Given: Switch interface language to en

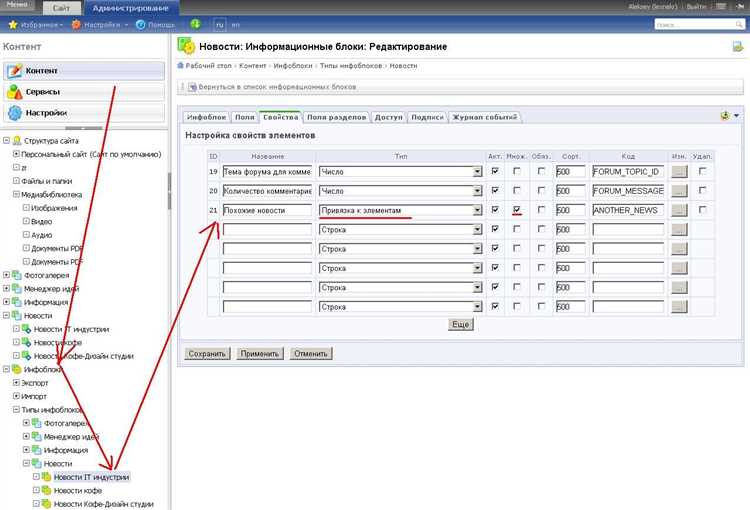Looking at the screenshot, I should tap(235, 24).
